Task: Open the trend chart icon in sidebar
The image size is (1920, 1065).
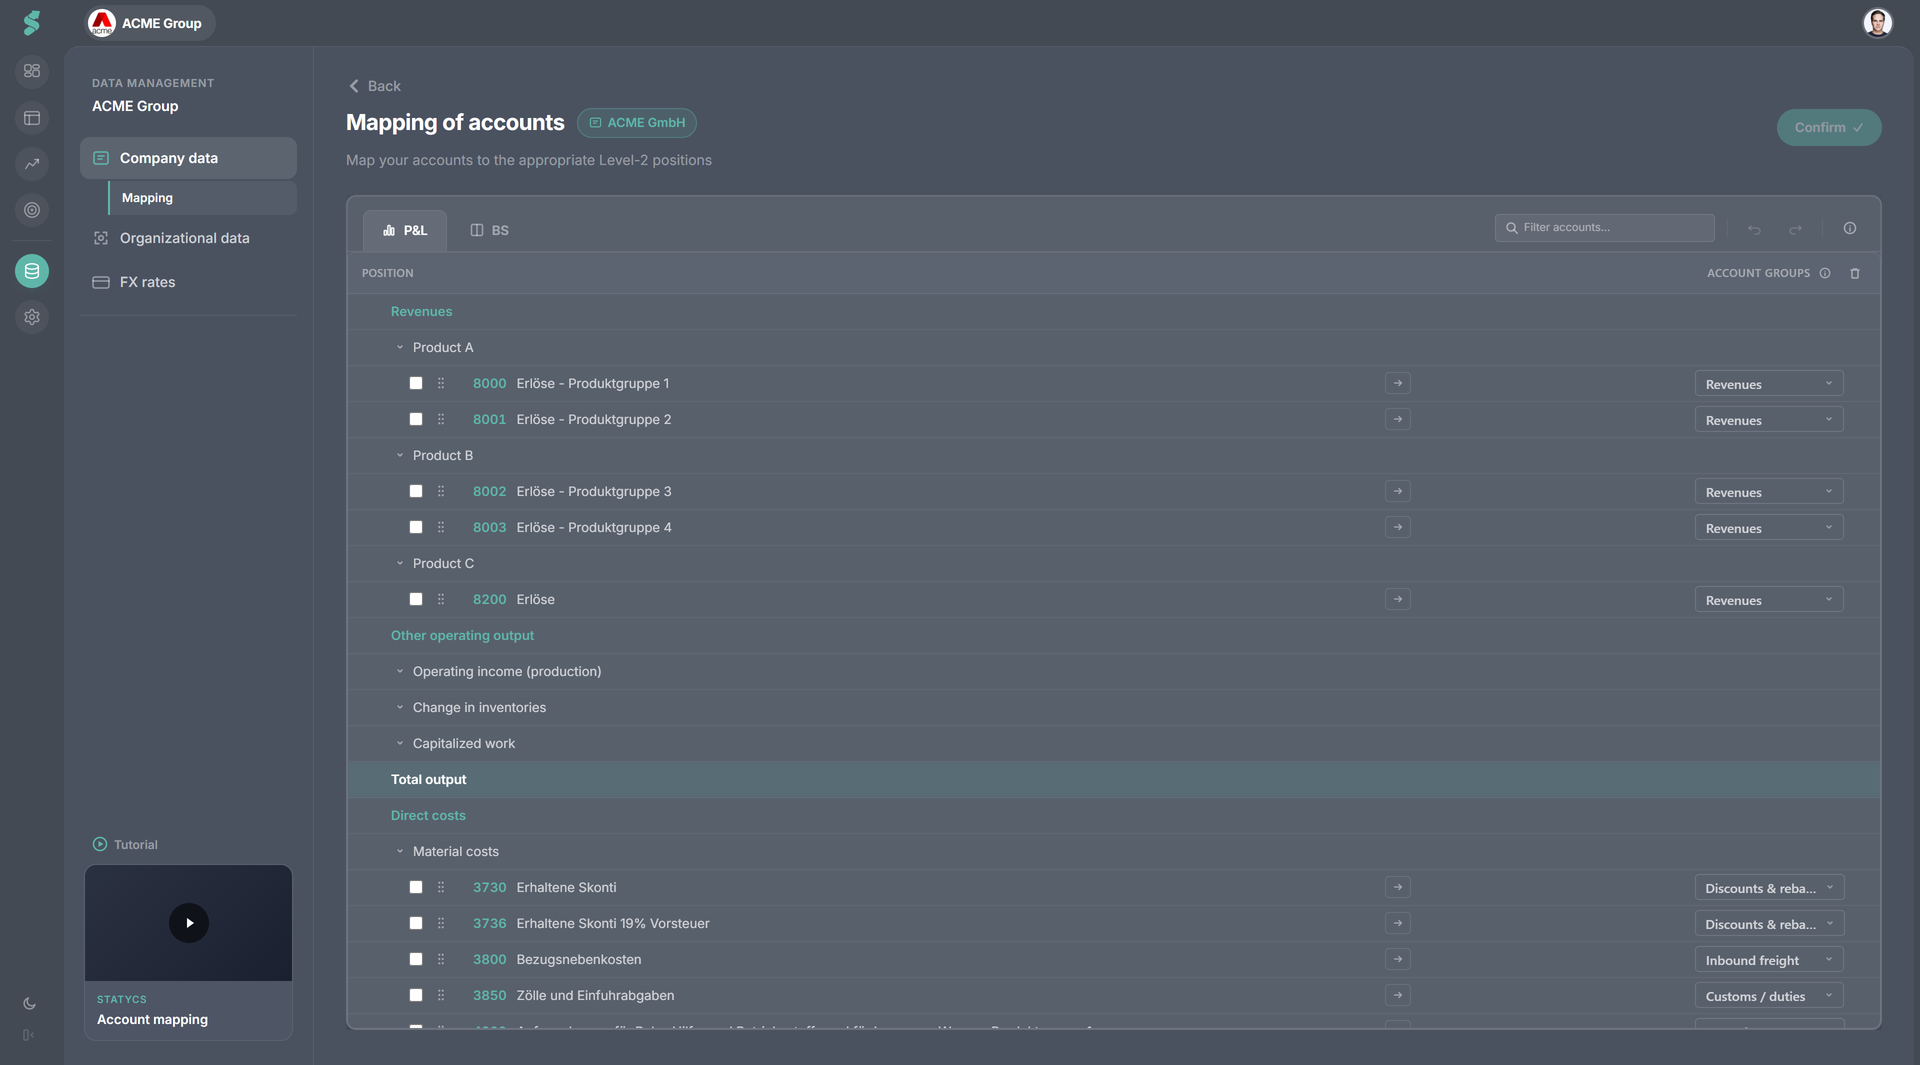Action: [x=32, y=164]
